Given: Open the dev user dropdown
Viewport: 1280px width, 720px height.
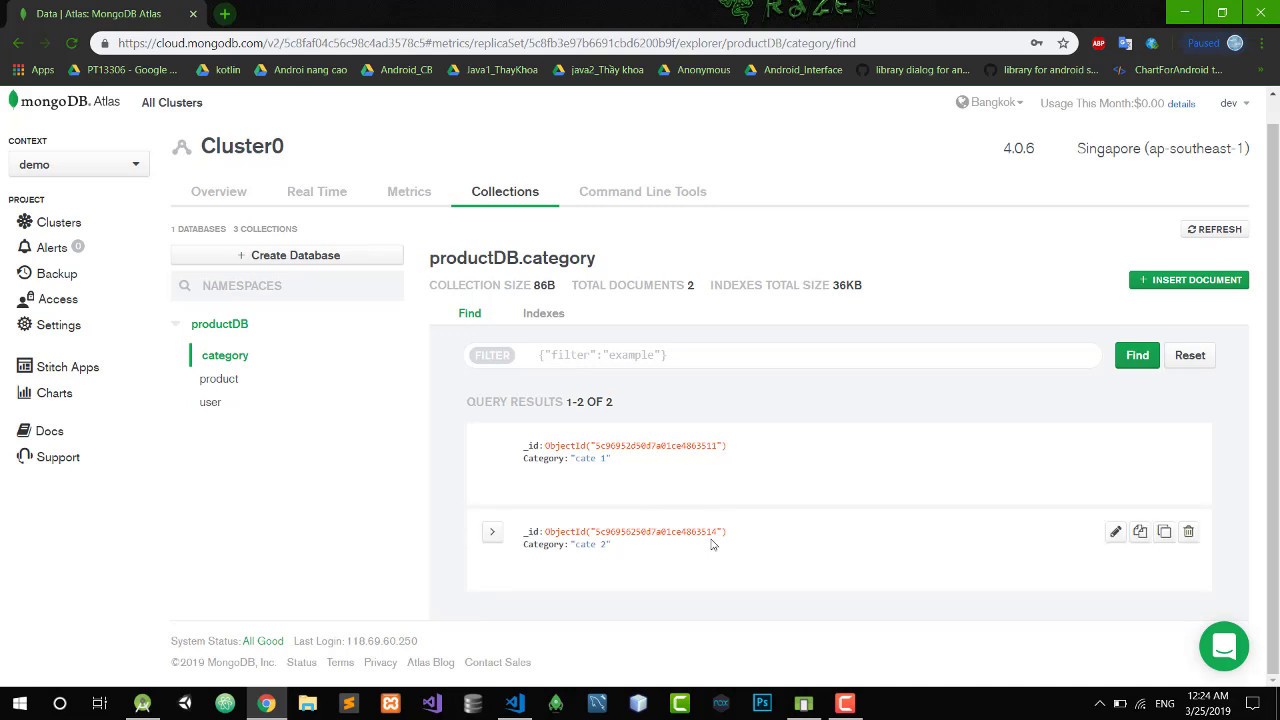Looking at the screenshot, I should pyautogui.click(x=1235, y=103).
